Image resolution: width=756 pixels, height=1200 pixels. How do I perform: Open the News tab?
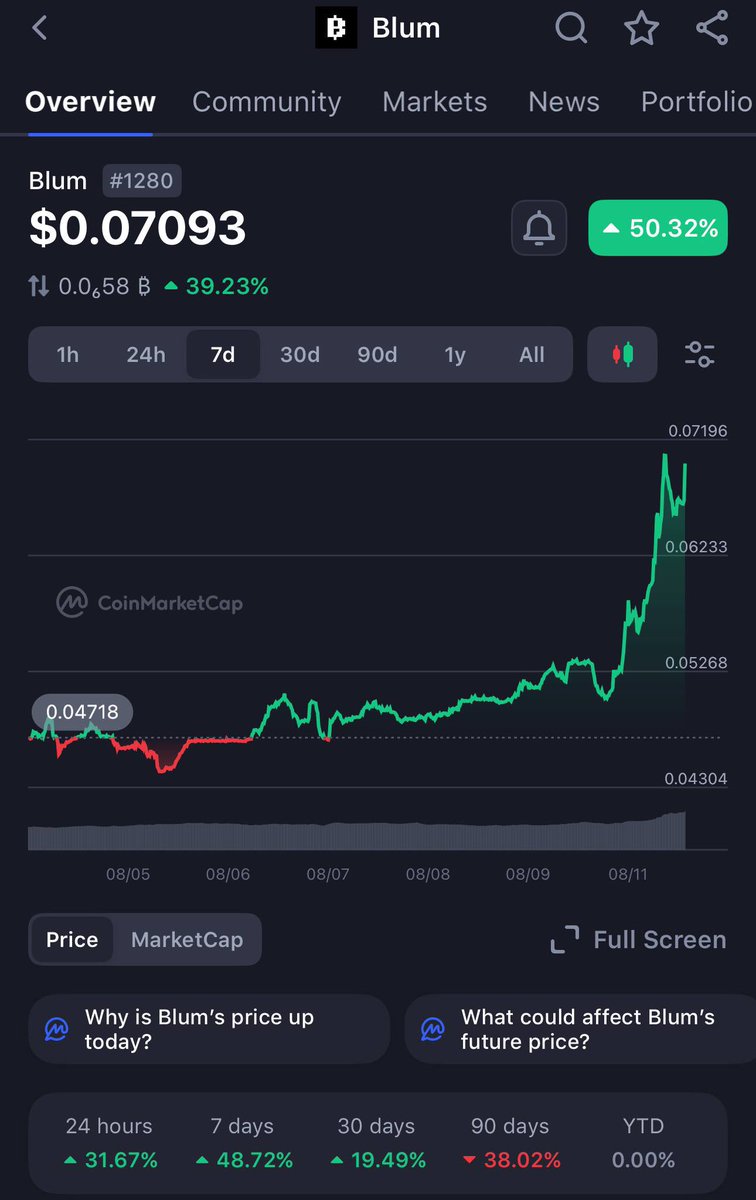click(x=564, y=102)
